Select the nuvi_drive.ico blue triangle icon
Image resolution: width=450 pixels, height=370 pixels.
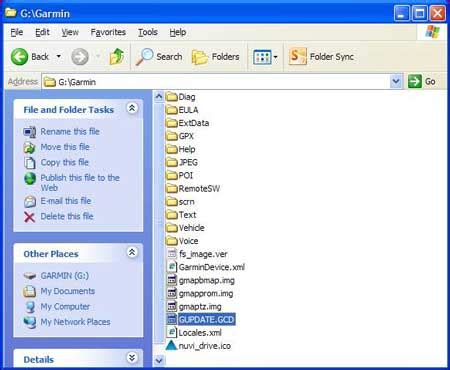coord(171,345)
